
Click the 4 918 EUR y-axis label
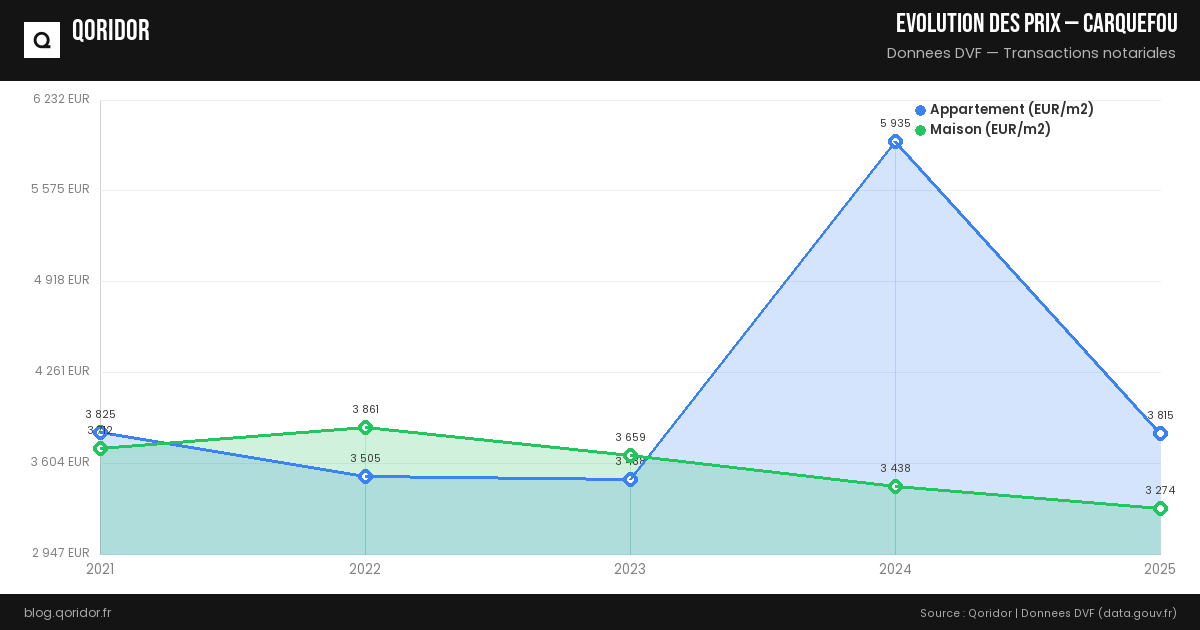click(62, 280)
